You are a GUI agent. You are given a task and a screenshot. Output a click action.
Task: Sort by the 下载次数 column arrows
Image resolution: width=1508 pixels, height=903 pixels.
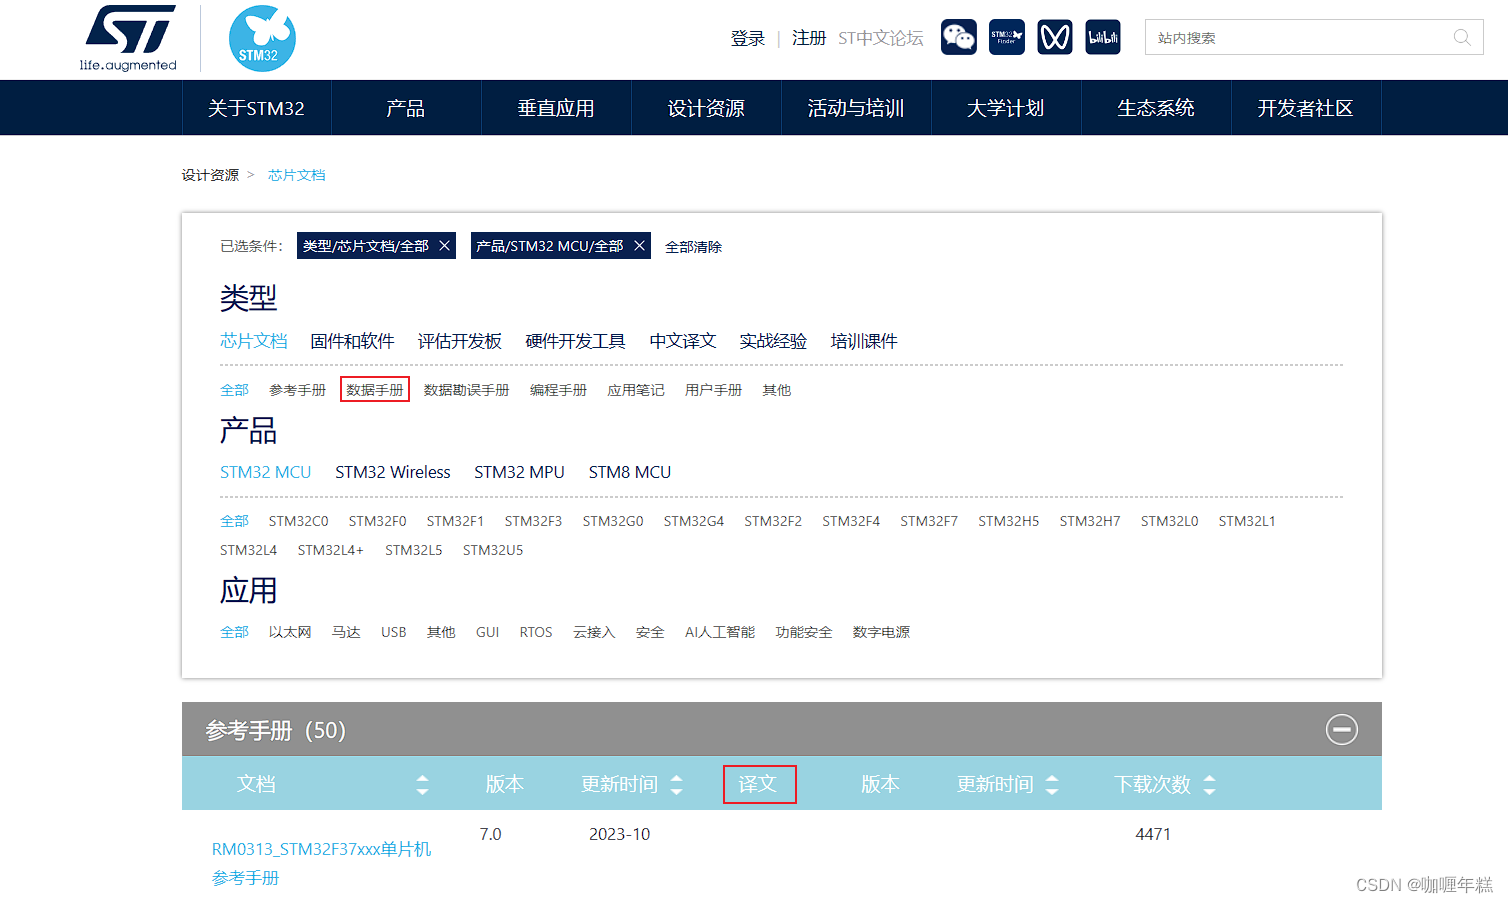coord(1209,785)
